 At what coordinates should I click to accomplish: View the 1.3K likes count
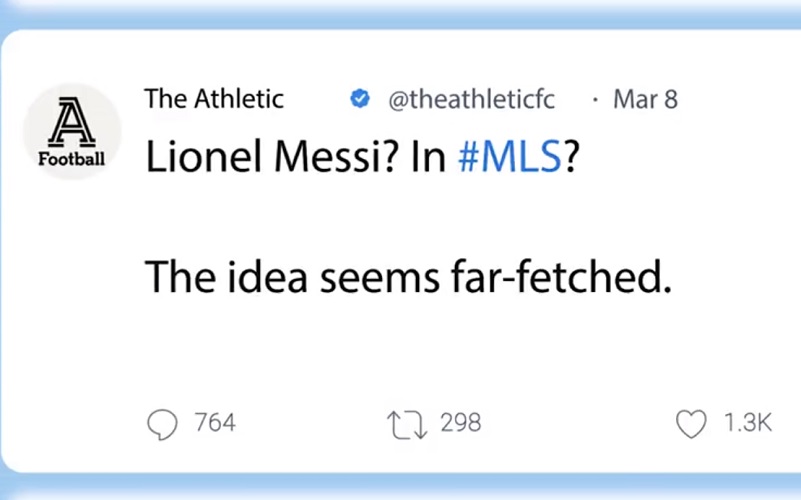click(747, 424)
